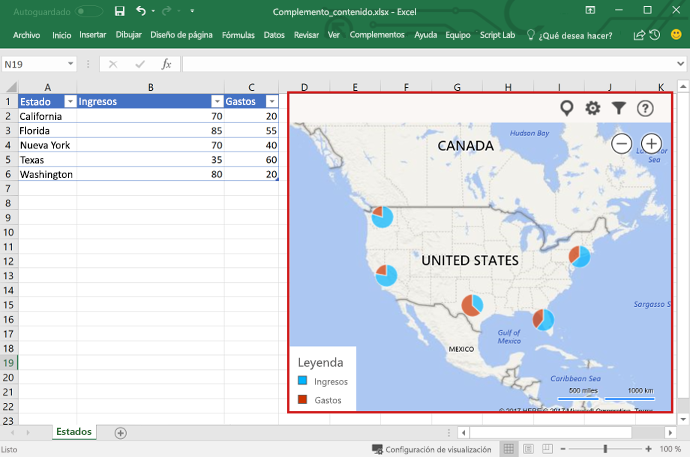Open the Undo history dropdown arrow

tap(153, 11)
